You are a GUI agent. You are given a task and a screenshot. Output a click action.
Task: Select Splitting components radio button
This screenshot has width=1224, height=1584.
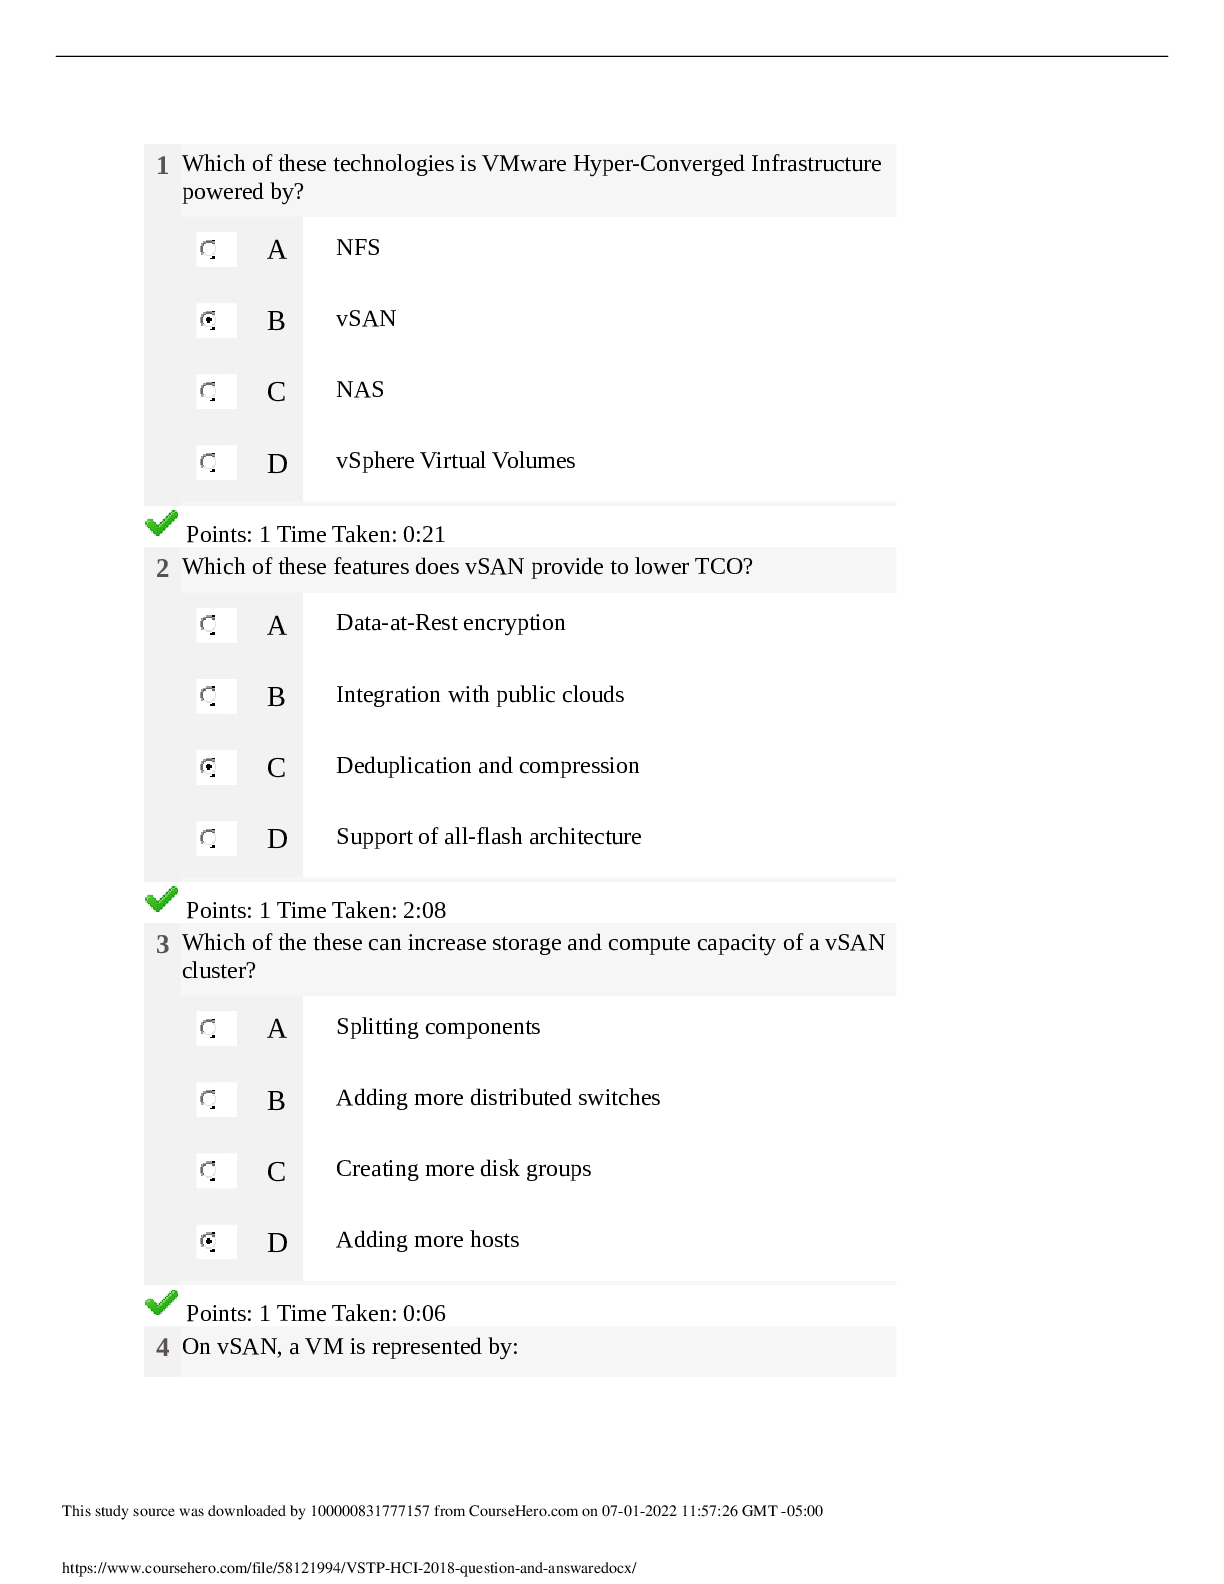pyautogui.click(x=208, y=1028)
